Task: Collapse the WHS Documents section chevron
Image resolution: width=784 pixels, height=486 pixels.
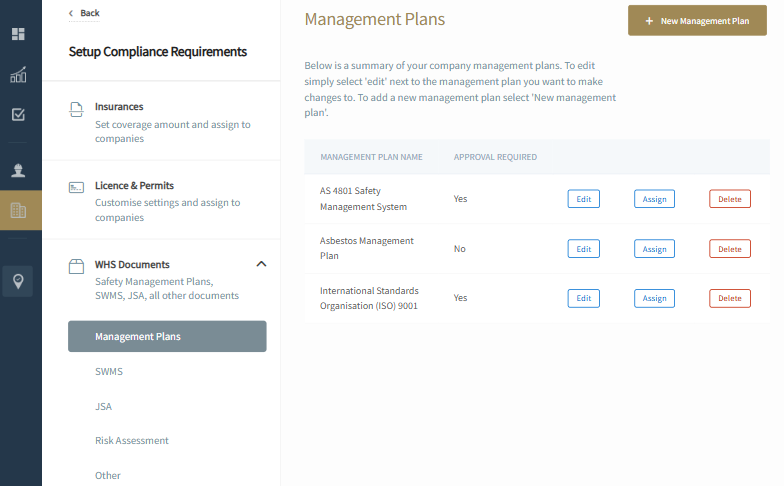Action: tap(261, 264)
